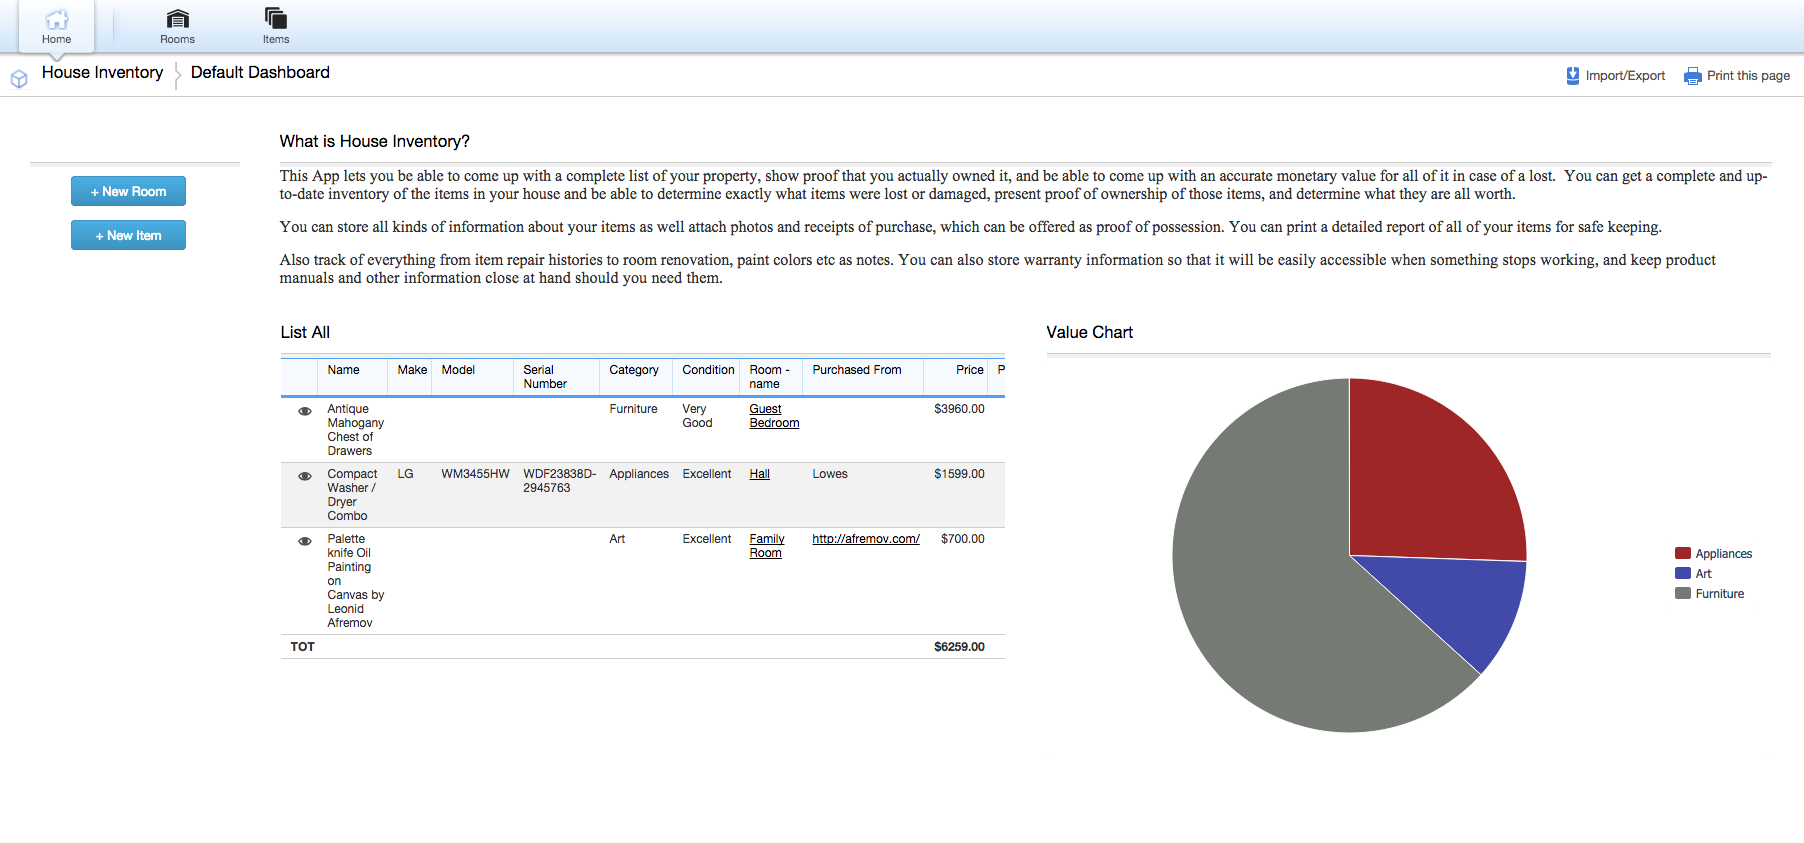Open the Items section icon

coord(276,18)
